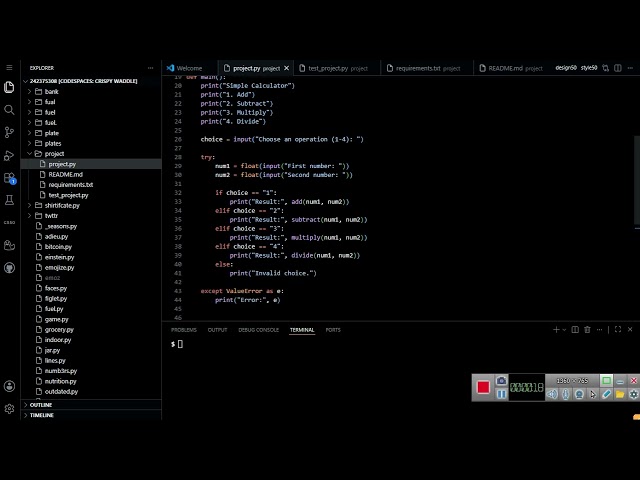Expand the OUTLINE section

point(91,404)
